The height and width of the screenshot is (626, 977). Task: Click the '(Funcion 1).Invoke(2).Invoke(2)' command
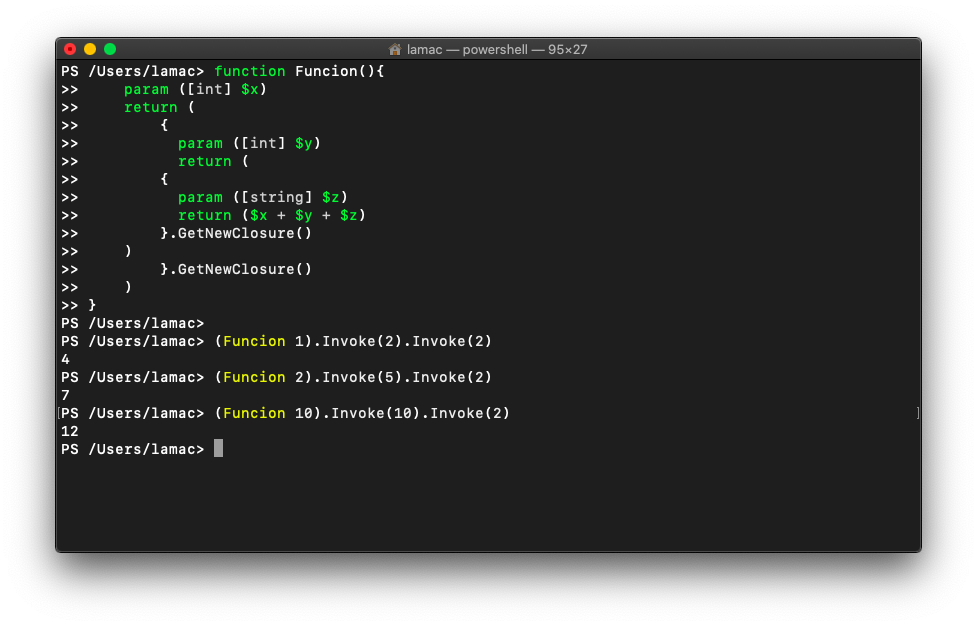353,342
